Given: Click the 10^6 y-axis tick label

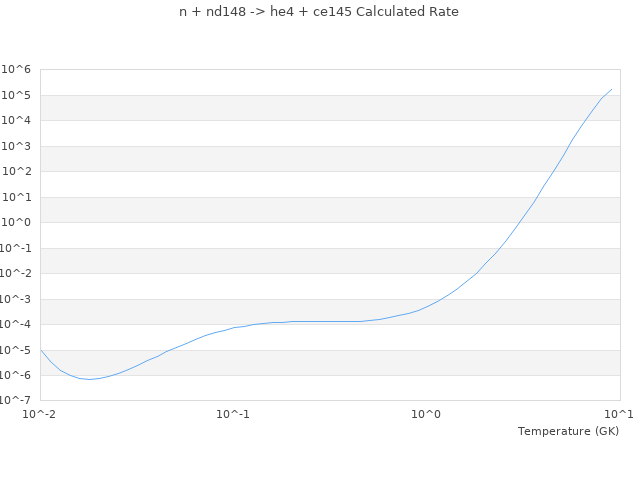Looking at the screenshot, I should [x=16, y=70].
